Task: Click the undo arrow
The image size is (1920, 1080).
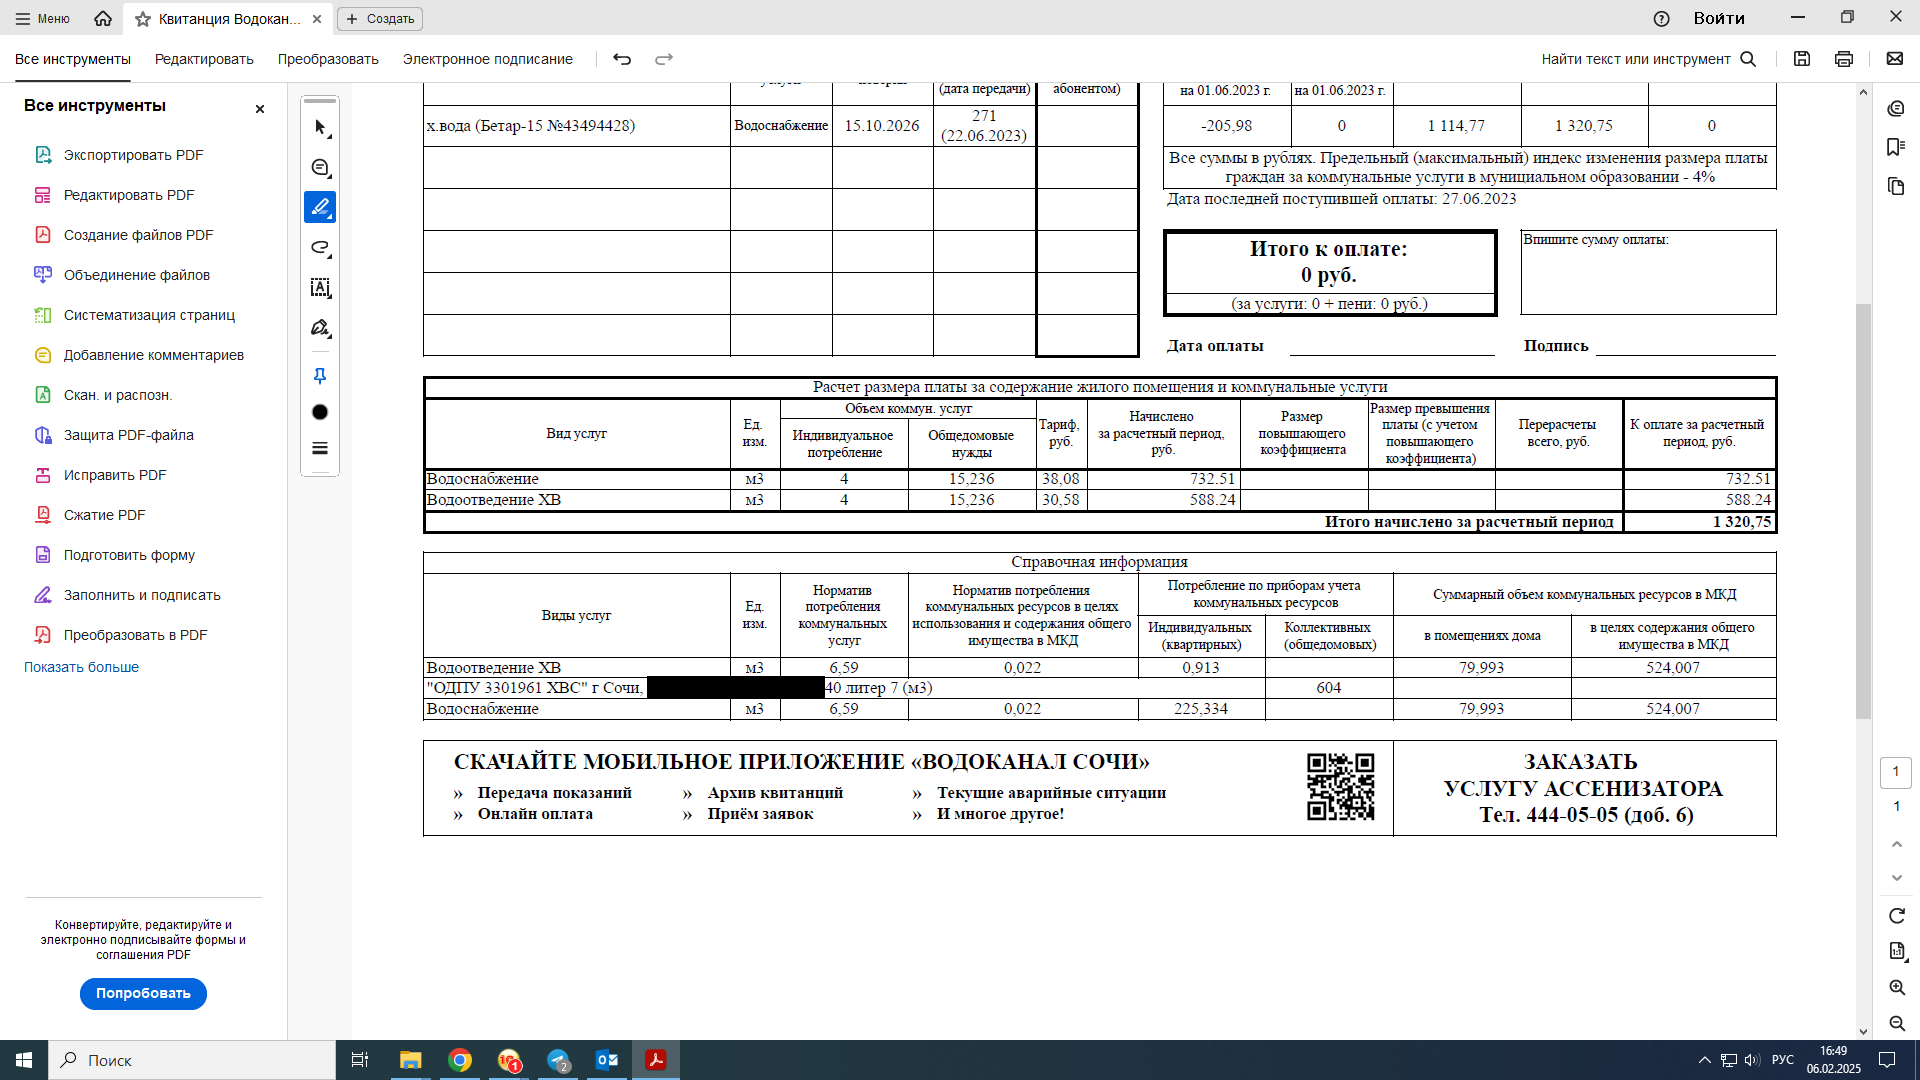Action: pos(622,59)
